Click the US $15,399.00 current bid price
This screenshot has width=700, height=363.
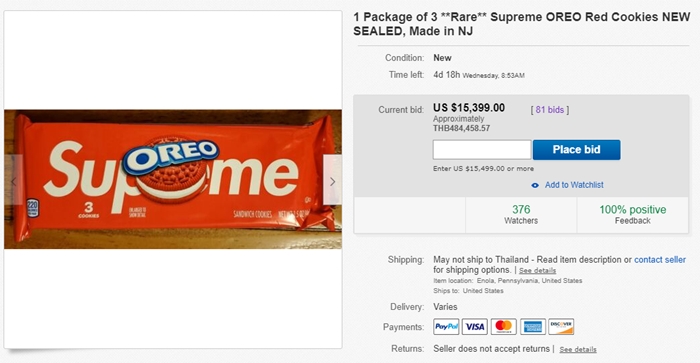coord(469,108)
